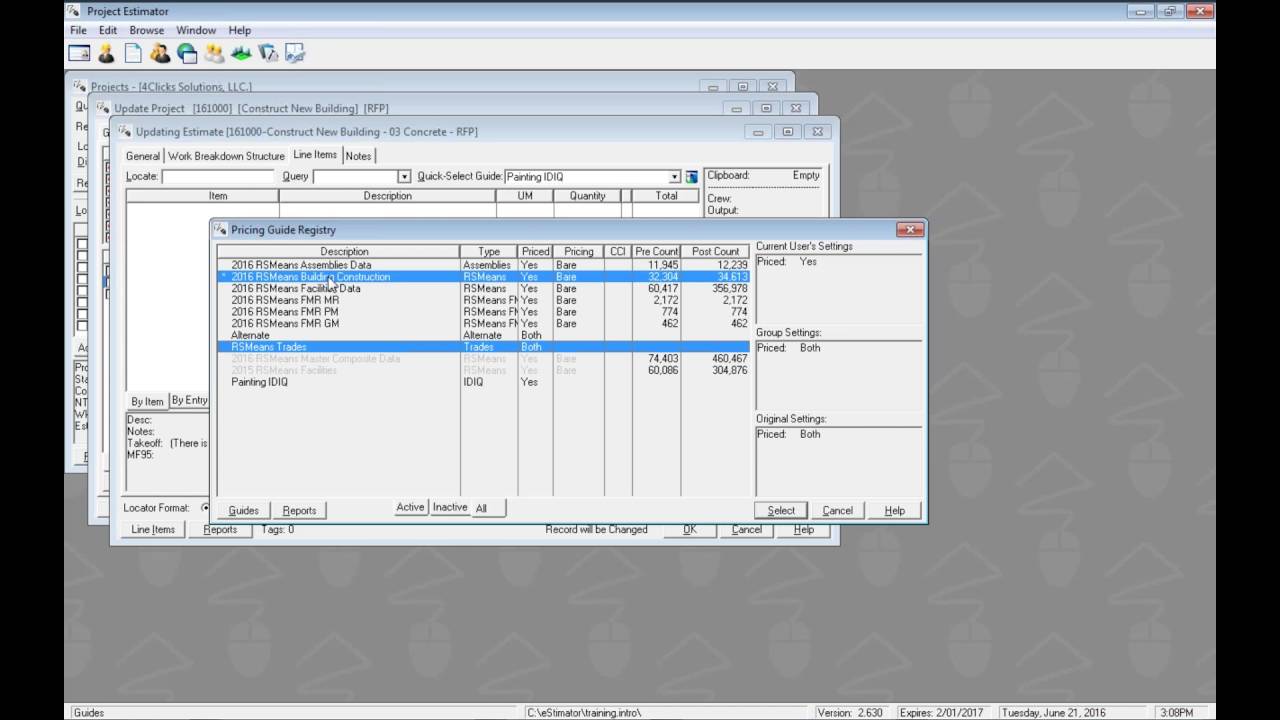Show Inactive pricing guides tab
This screenshot has height=720, width=1280.
pyautogui.click(x=450, y=508)
